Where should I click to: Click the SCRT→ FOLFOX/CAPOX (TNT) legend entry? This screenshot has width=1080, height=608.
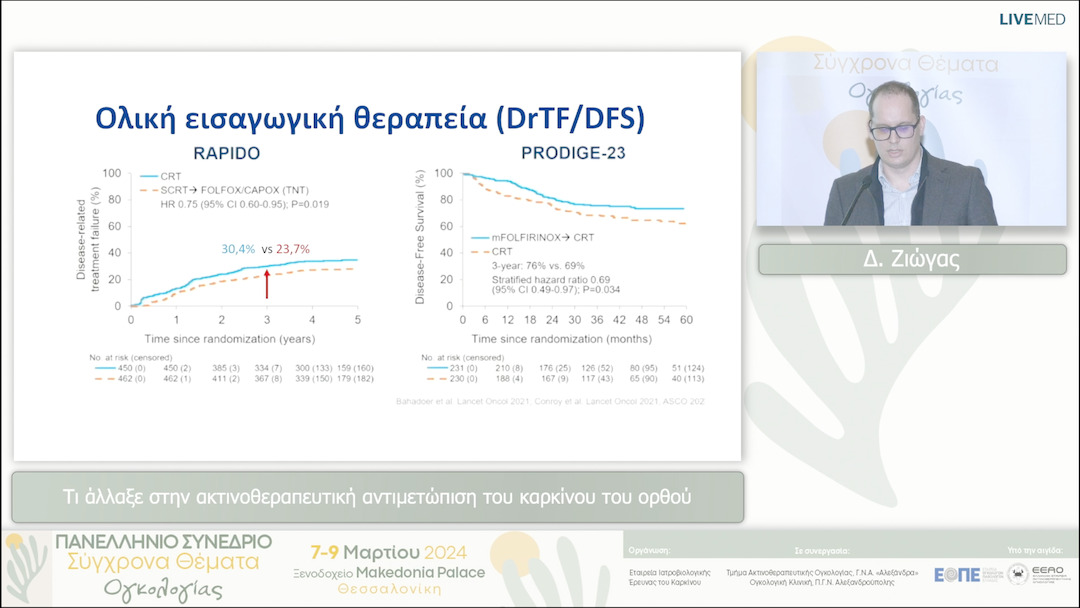point(225,190)
